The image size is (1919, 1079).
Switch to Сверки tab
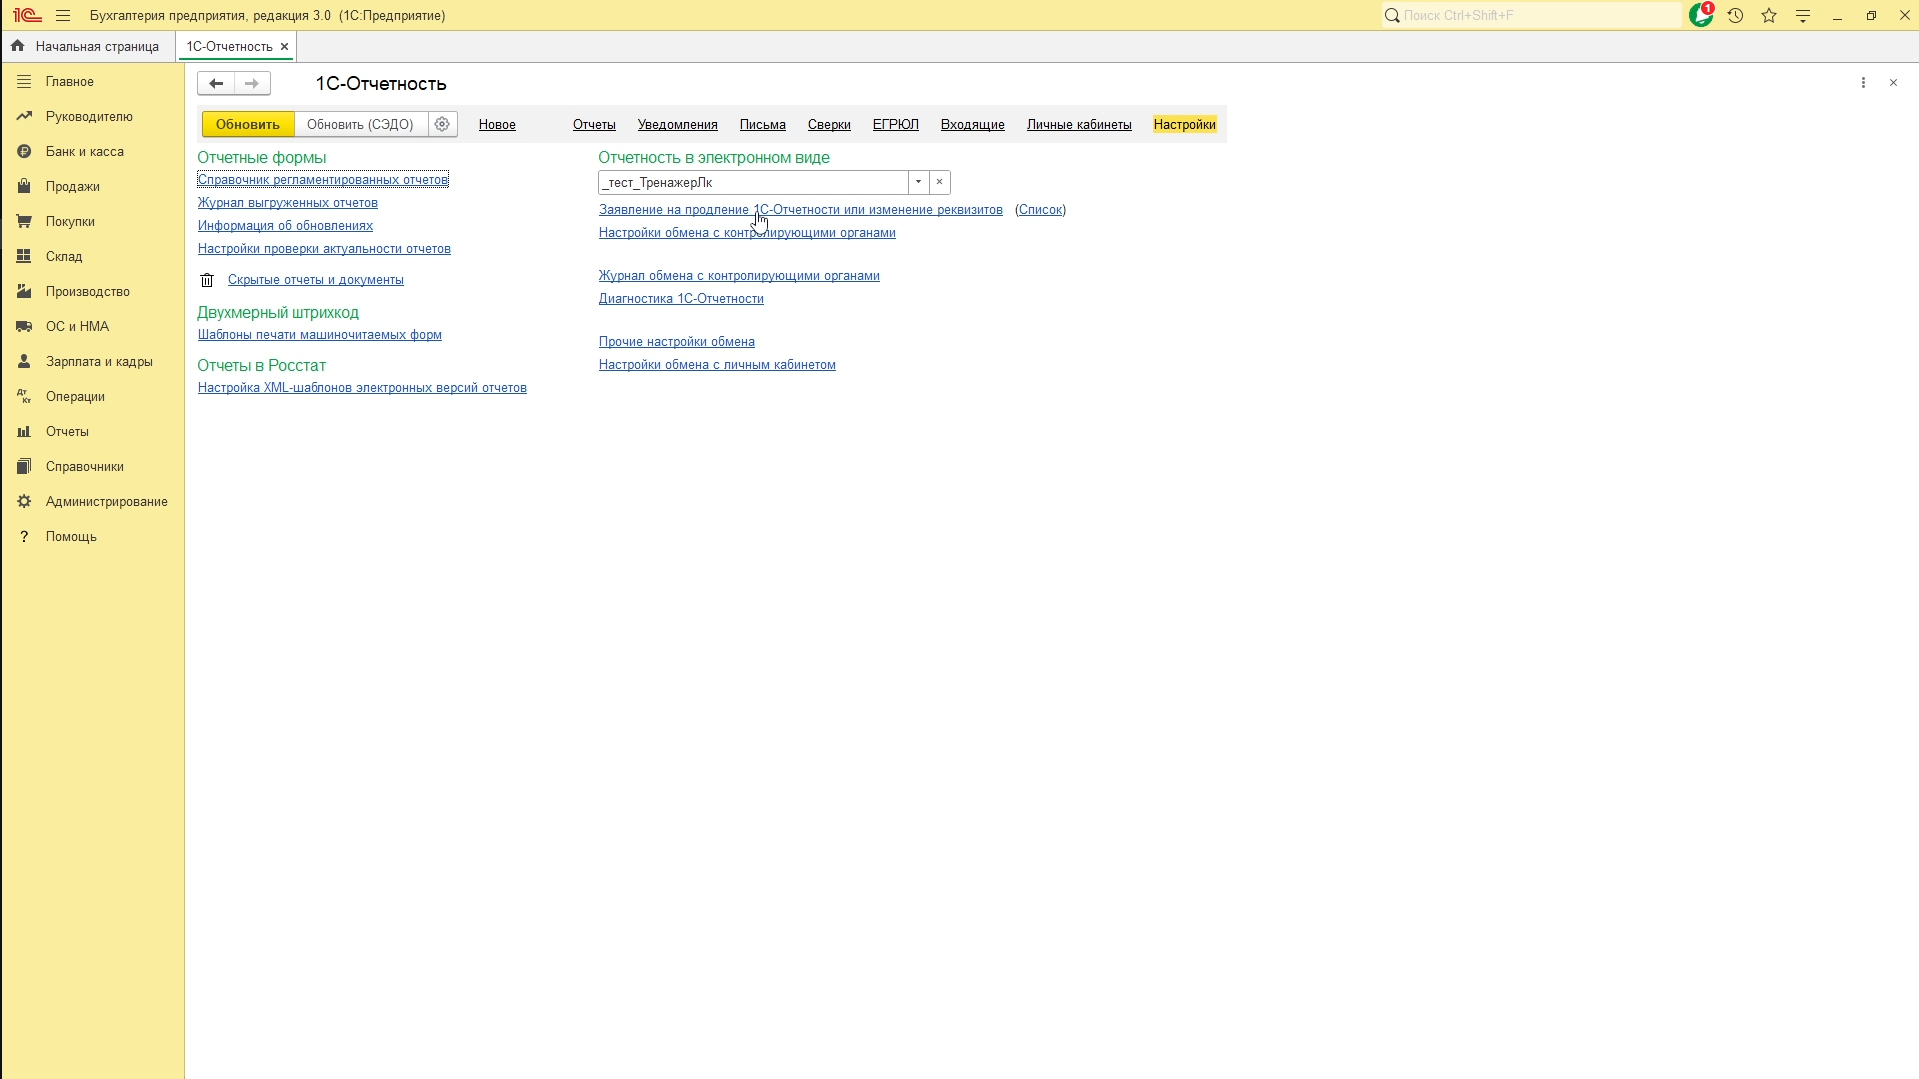(829, 125)
